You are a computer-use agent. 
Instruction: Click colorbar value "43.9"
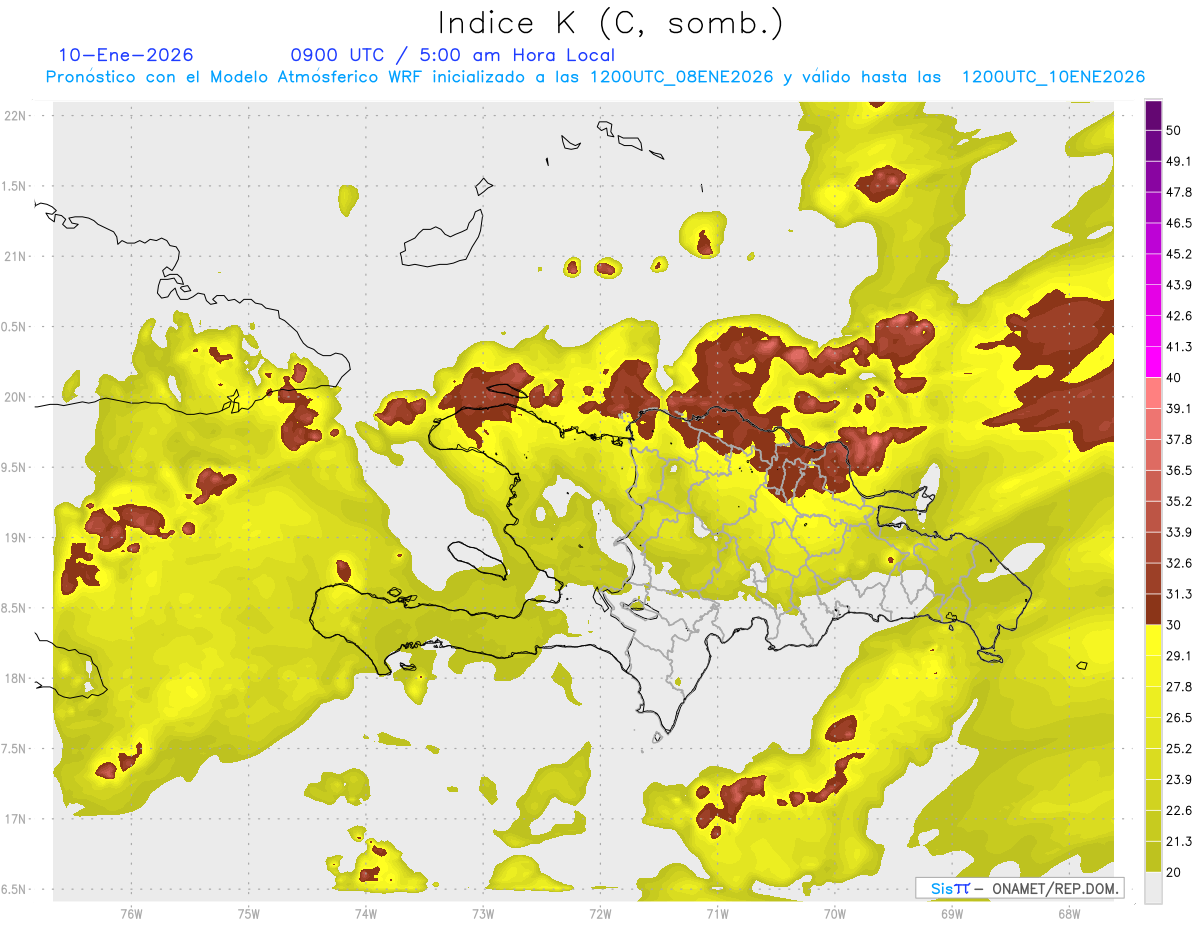[1179, 285]
